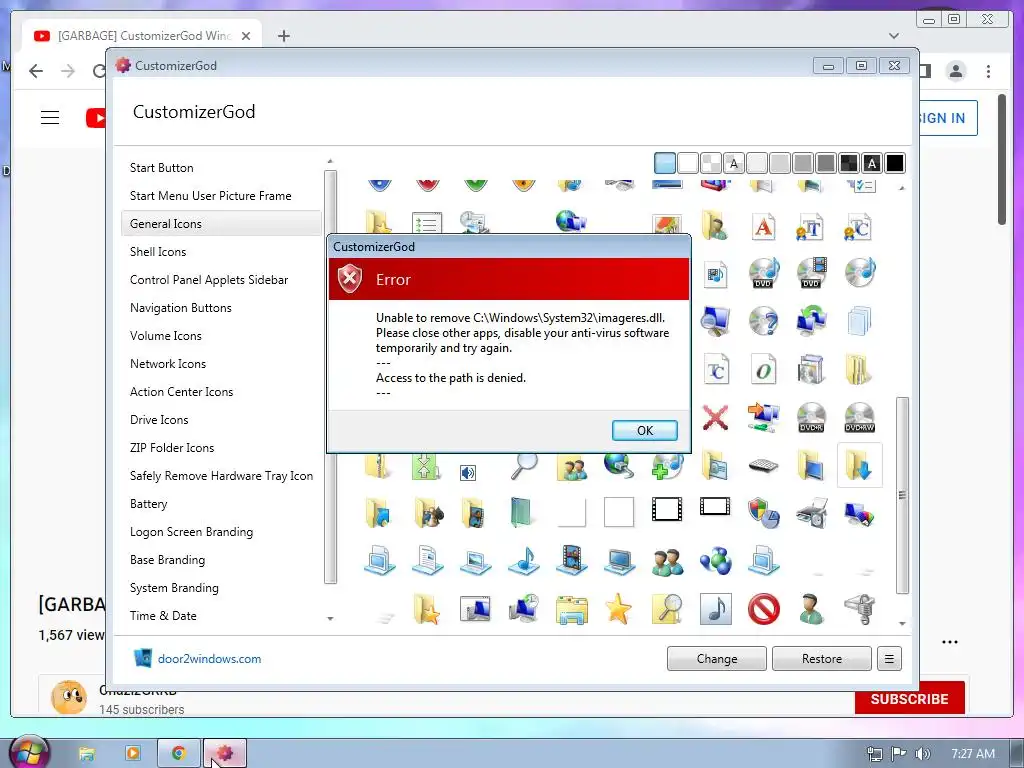Viewport: 1024px width, 768px height.
Task: Click the volume speaker tray icon
Action: pyautogui.click(x=922, y=754)
